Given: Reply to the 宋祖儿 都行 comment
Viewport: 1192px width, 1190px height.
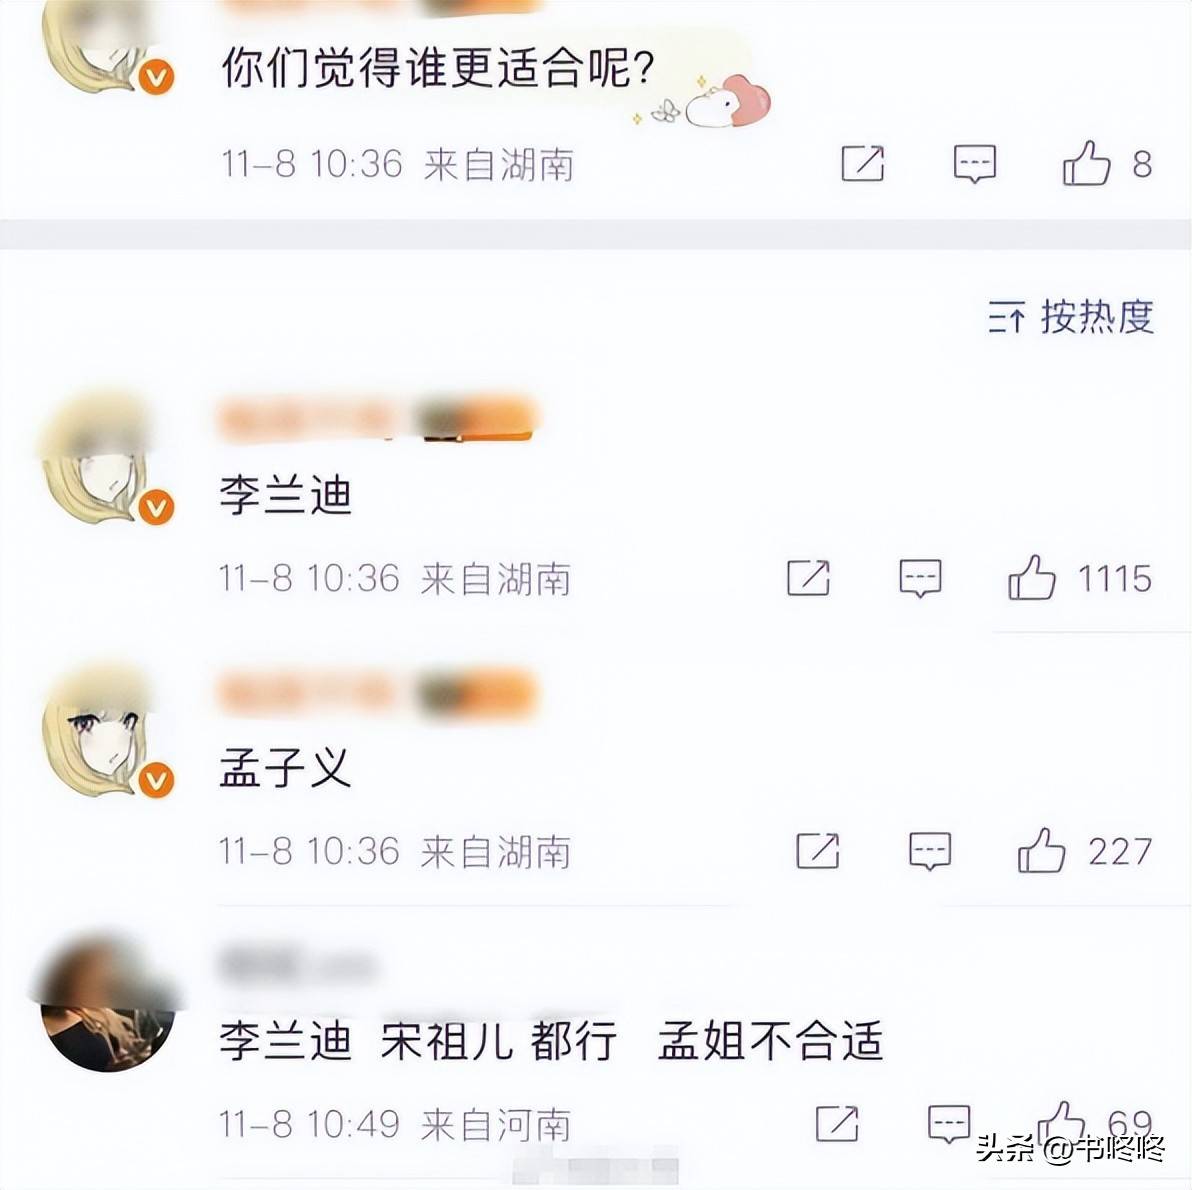Looking at the screenshot, I should tap(949, 1123).
